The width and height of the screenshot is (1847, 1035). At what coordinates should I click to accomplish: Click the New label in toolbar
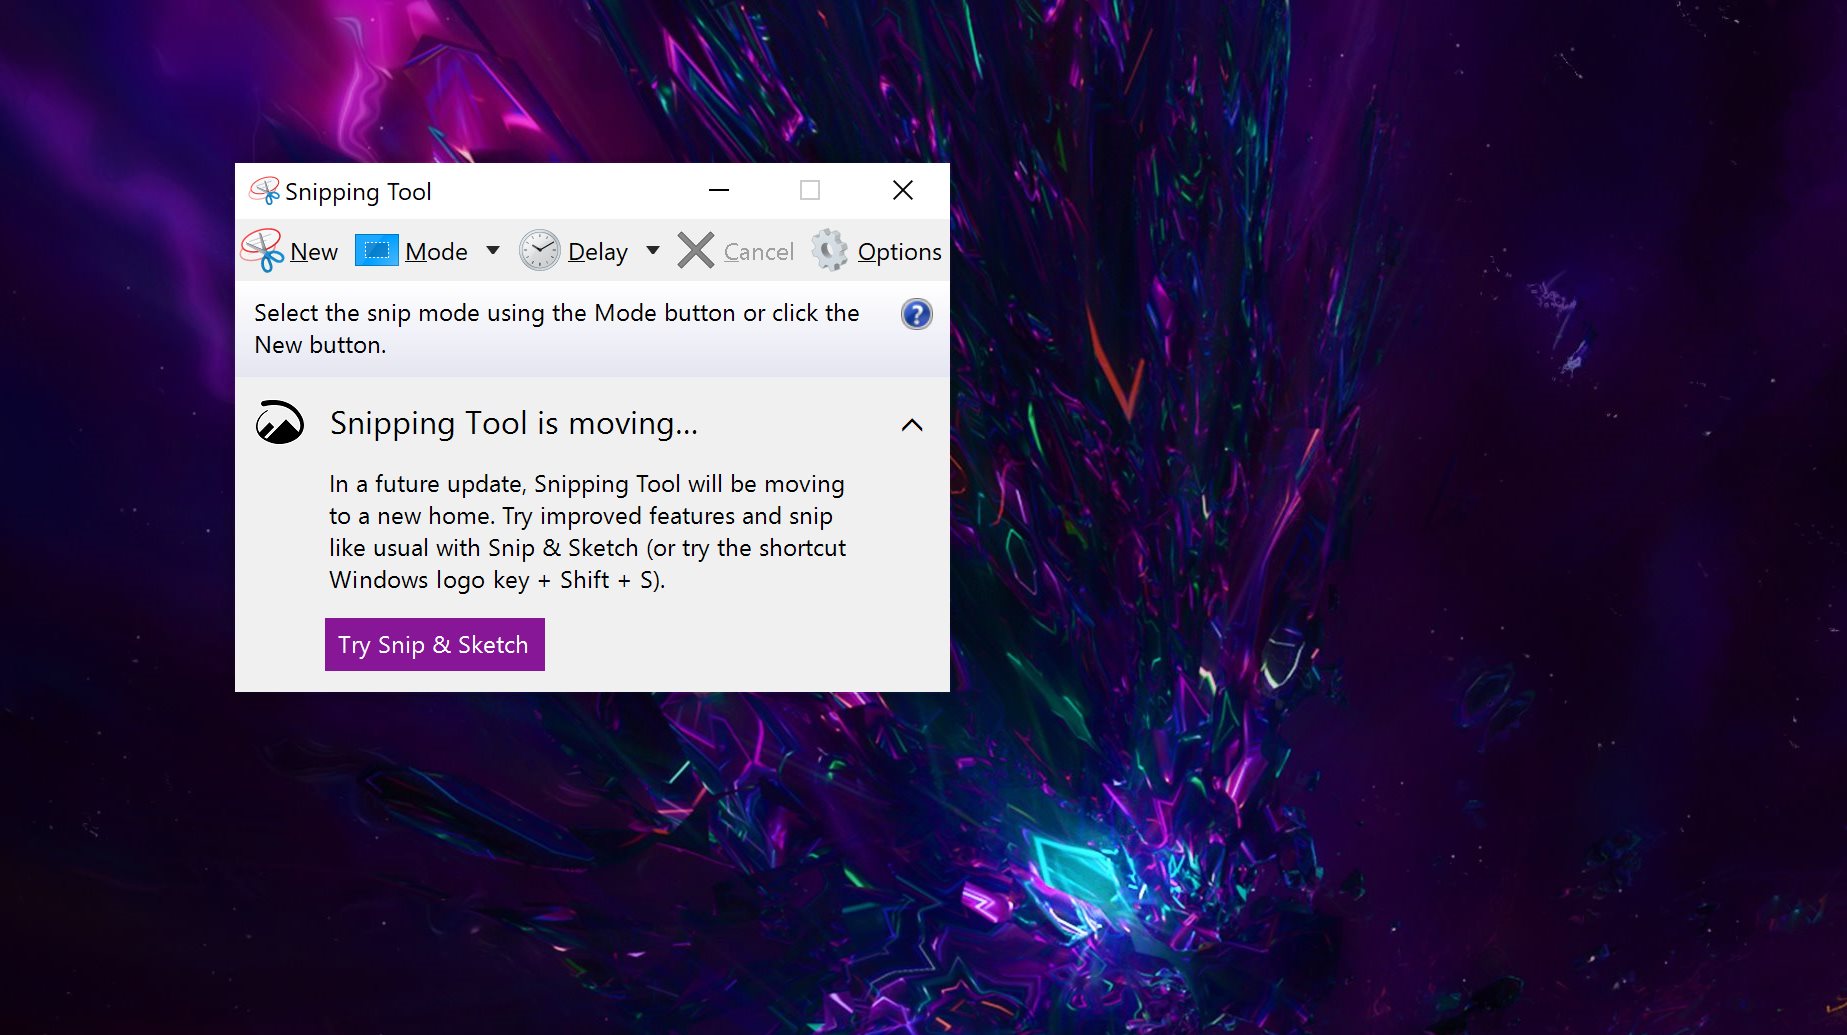[314, 252]
